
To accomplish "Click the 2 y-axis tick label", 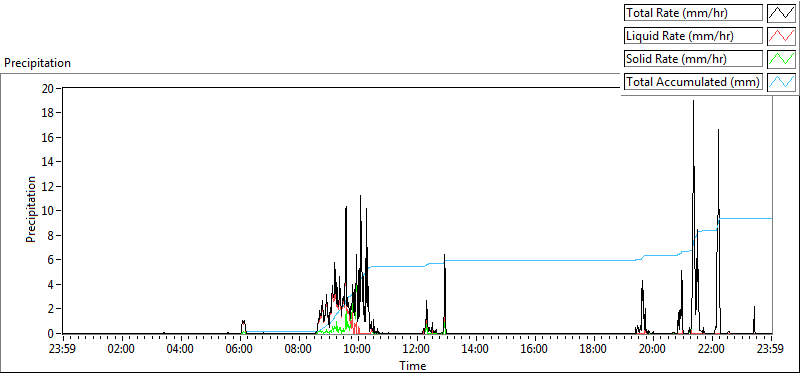I will coord(52,309).
